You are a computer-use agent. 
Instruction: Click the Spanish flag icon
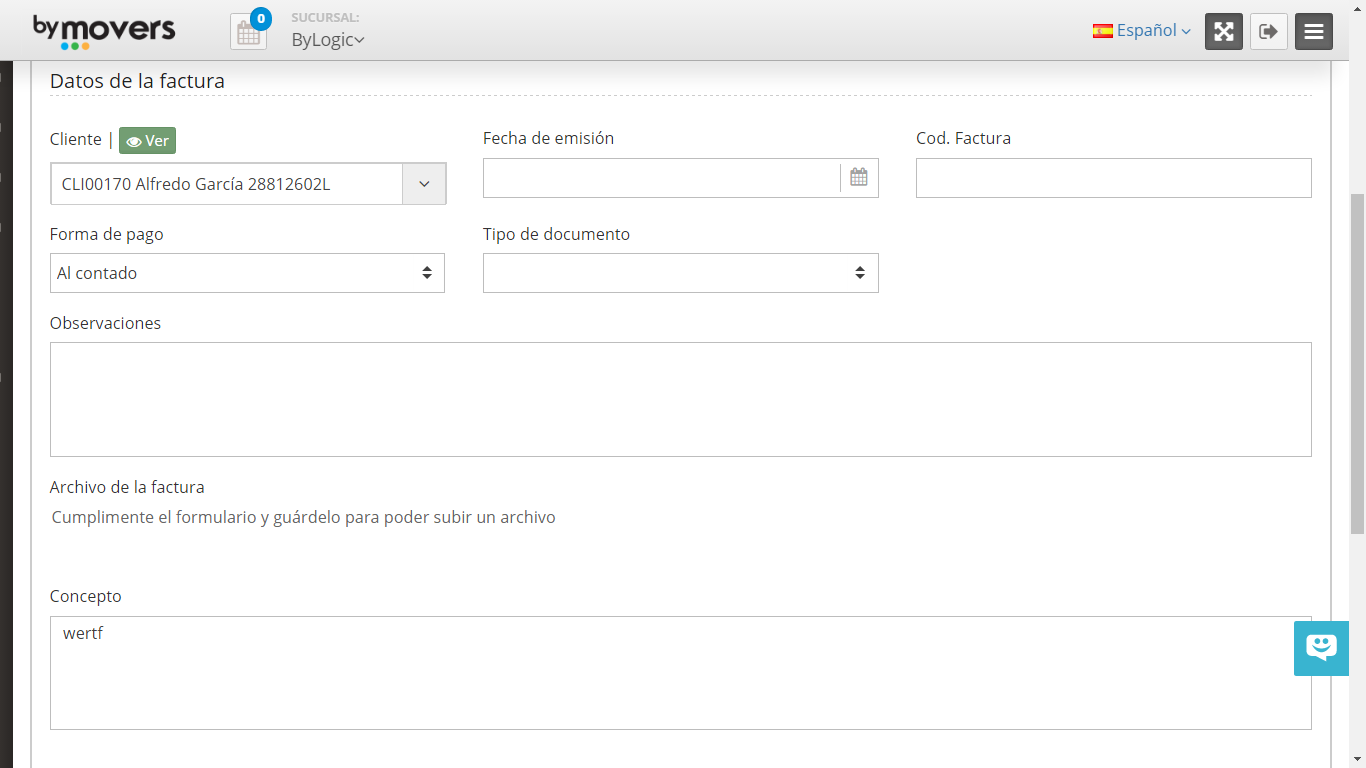(1103, 31)
